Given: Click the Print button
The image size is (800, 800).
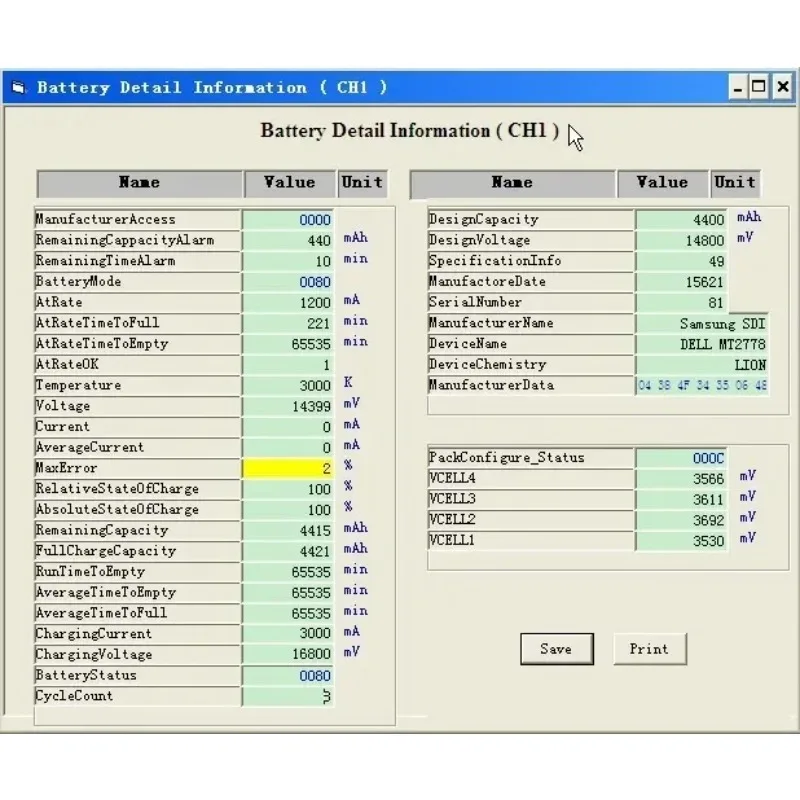Looking at the screenshot, I should pos(650,648).
